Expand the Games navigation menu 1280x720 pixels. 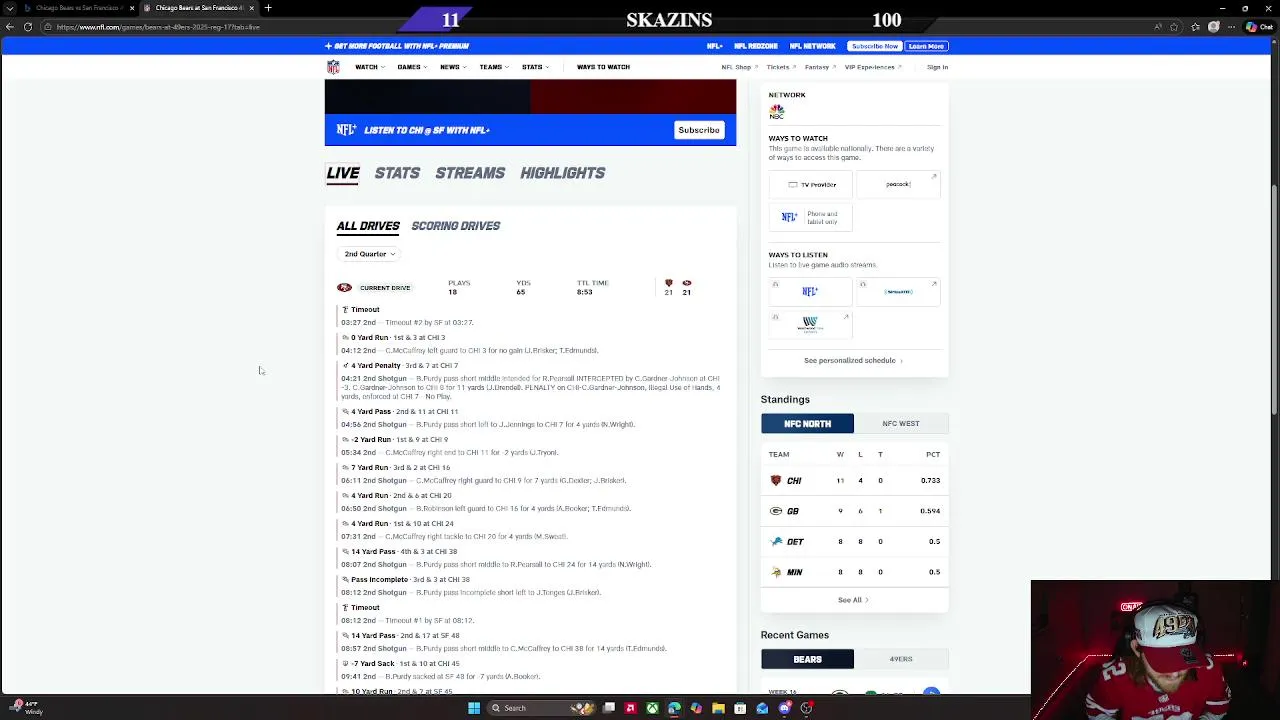(x=412, y=67)
